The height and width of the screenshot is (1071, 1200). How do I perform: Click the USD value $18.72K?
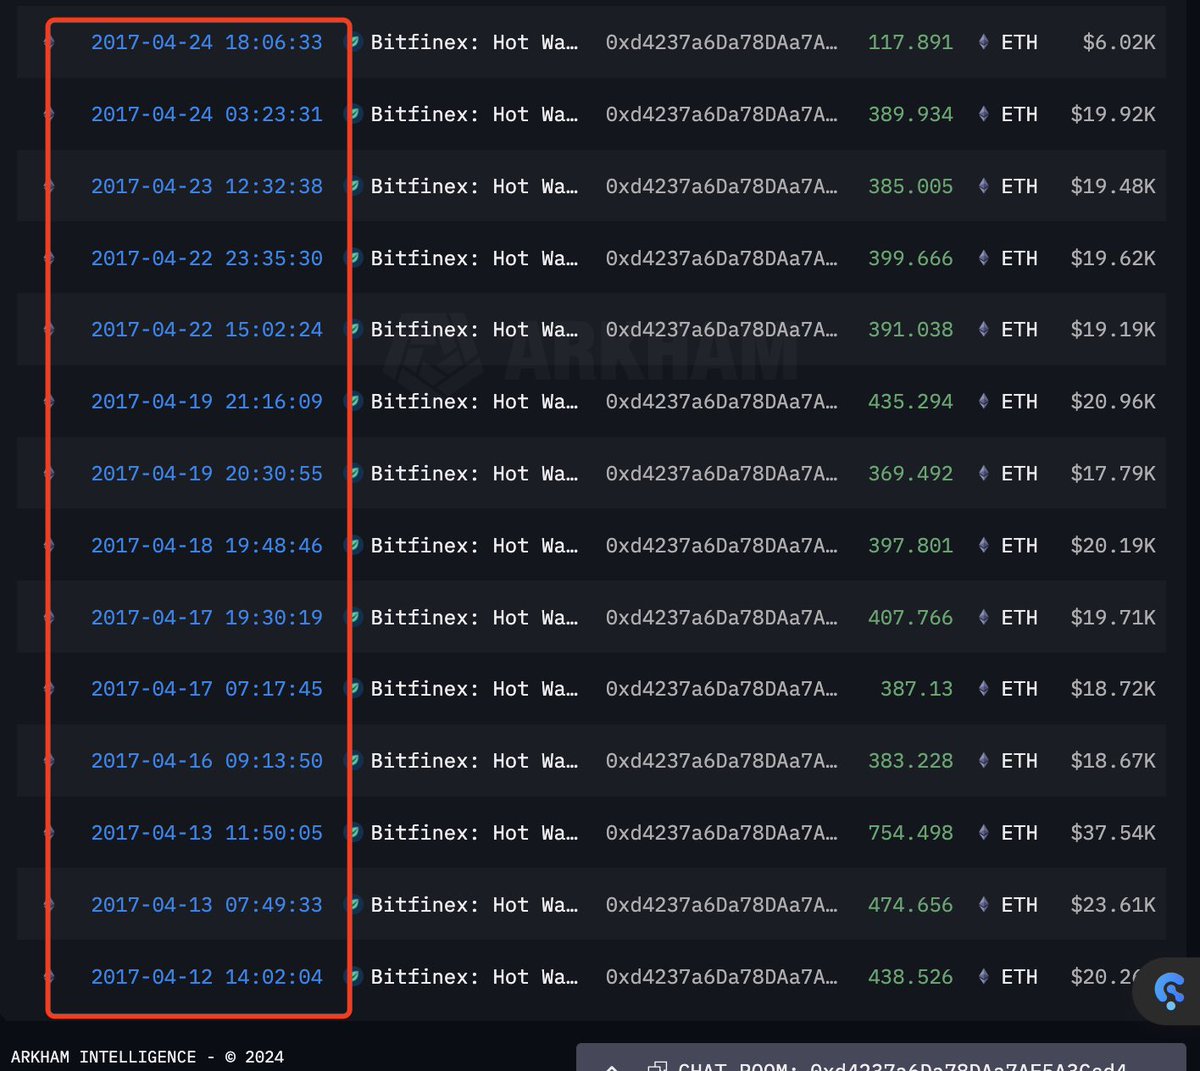coord(1113,688)
